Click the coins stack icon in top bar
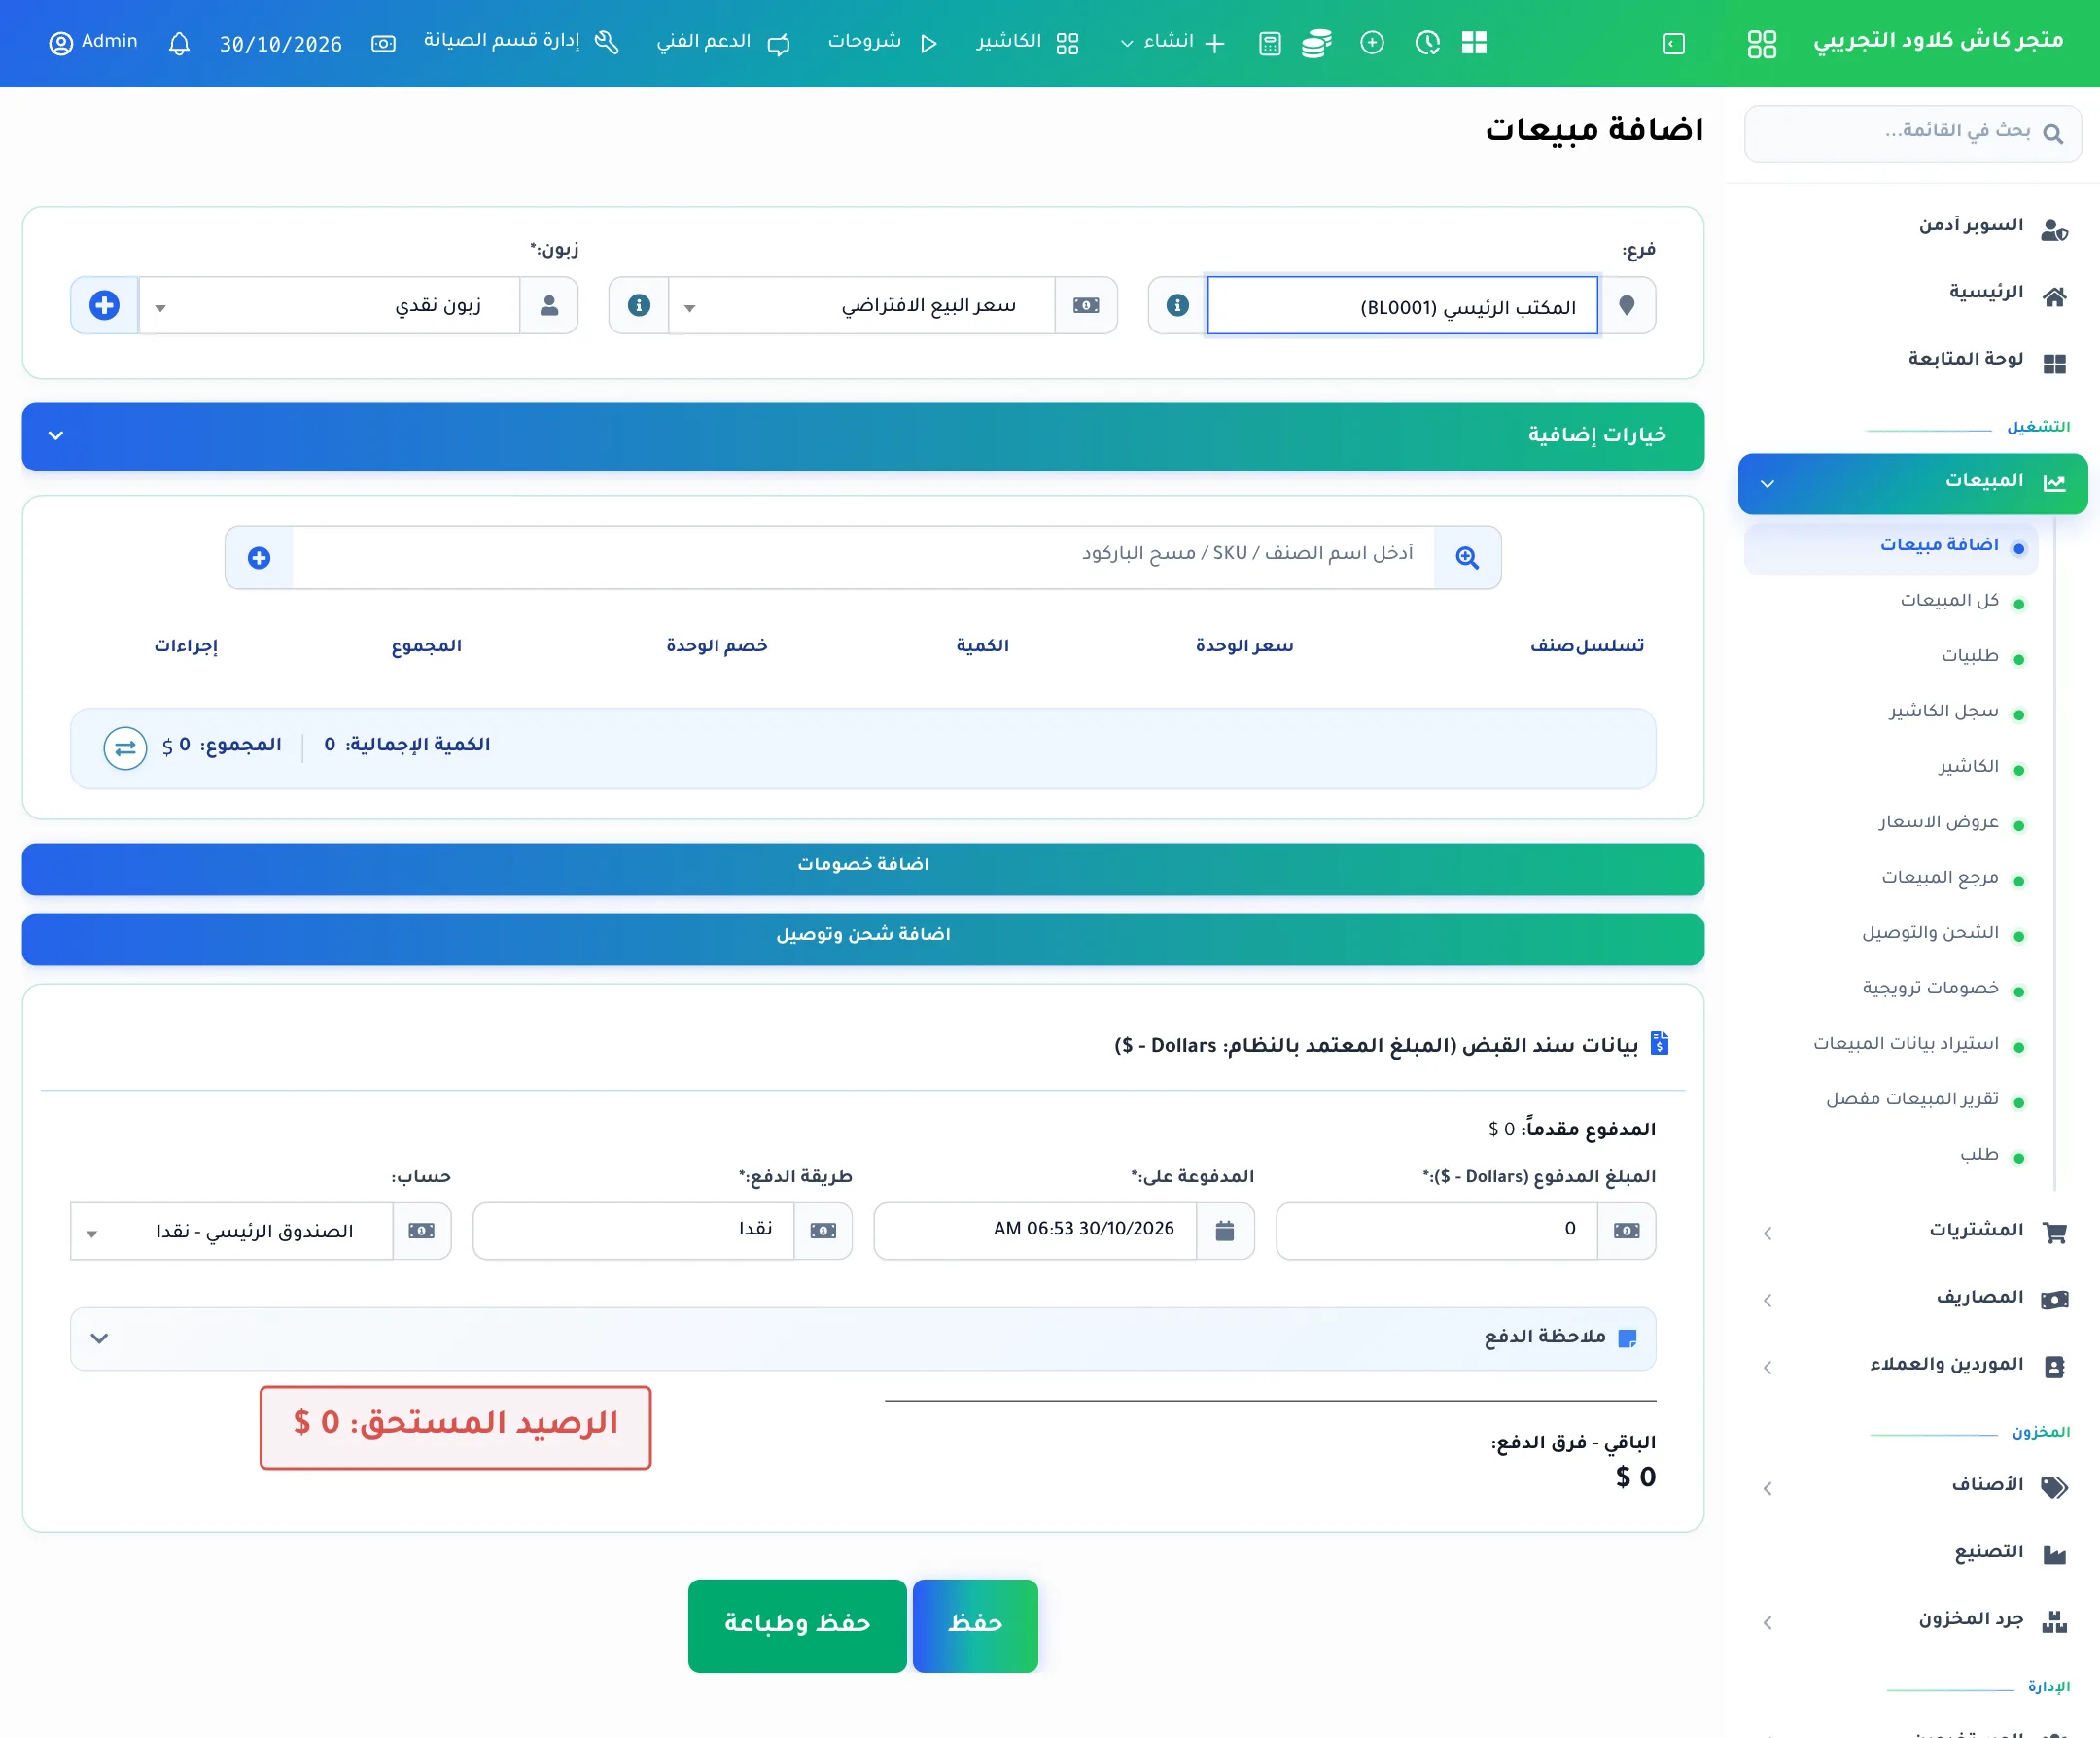Screen dimensions: 2100x1738 click(1317, 43)
